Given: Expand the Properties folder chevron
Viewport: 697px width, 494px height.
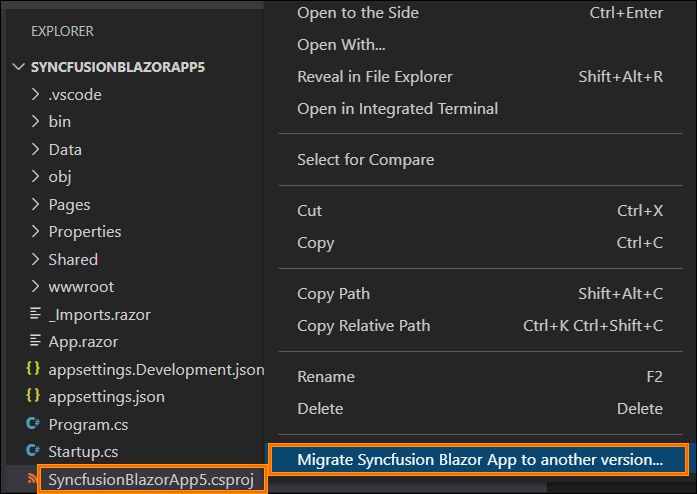Looking at the screenshot, I should 35,231.
